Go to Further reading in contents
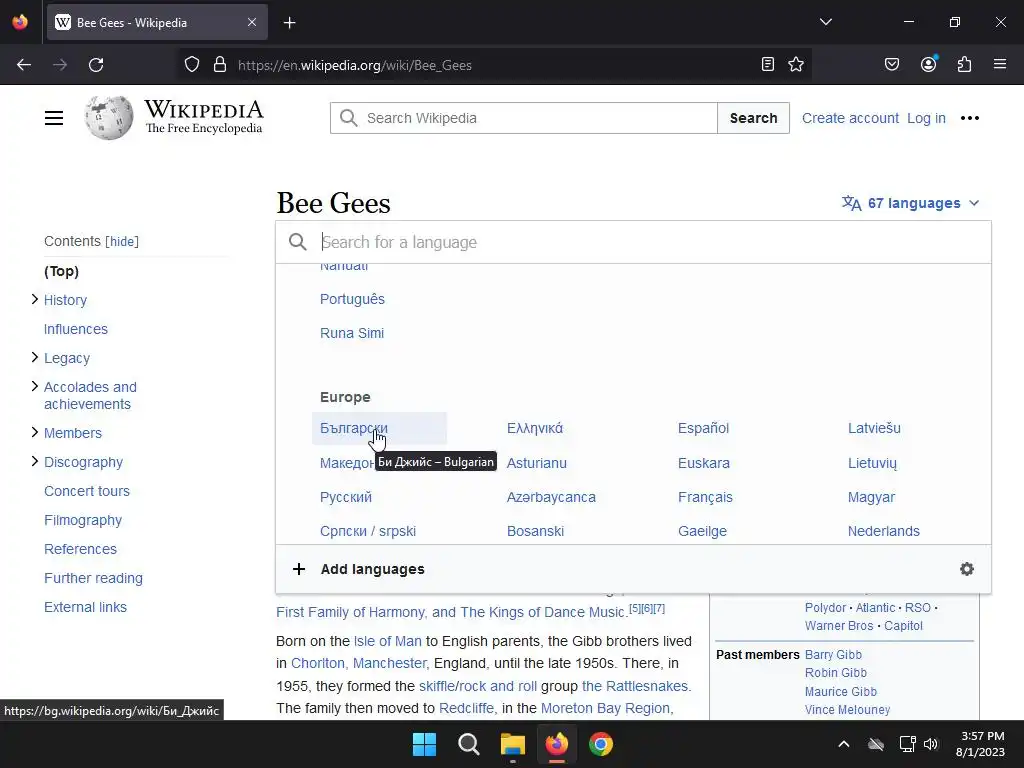1024x768 pixels. click(93, 578)
